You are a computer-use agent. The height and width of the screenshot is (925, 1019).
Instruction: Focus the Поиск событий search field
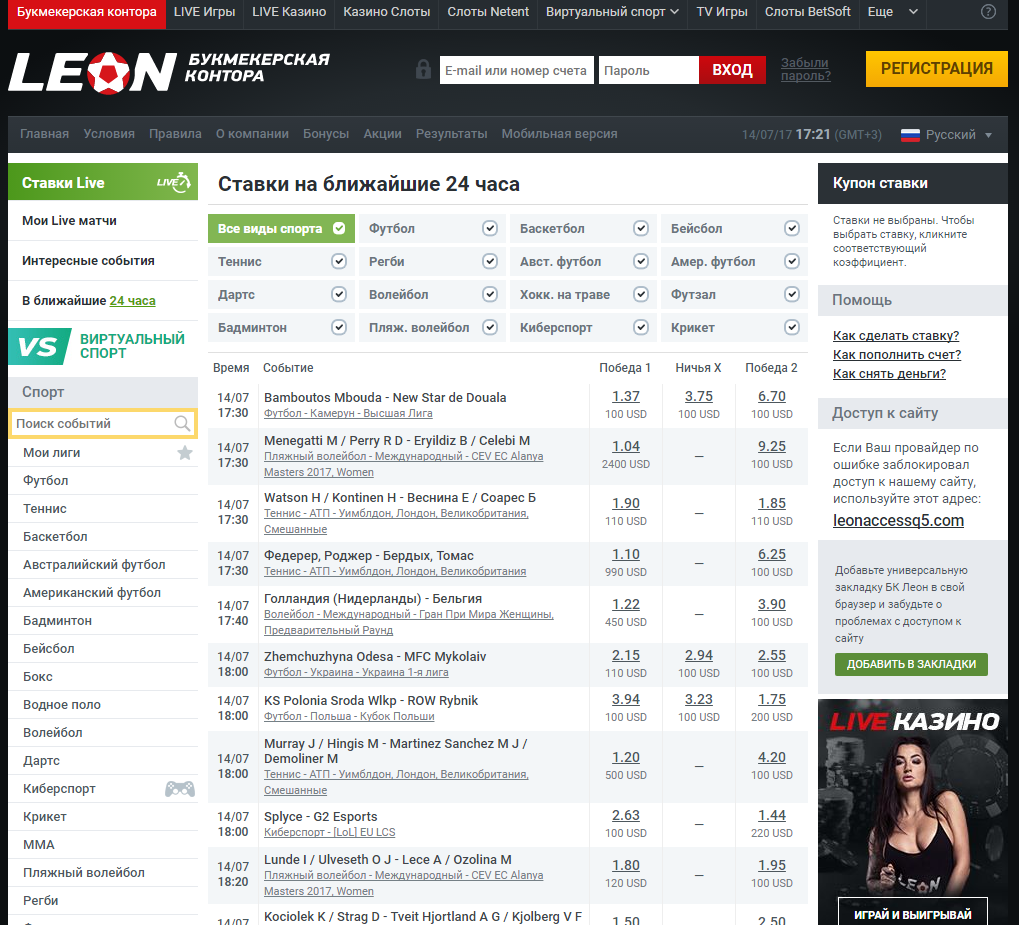click(103, 424)
